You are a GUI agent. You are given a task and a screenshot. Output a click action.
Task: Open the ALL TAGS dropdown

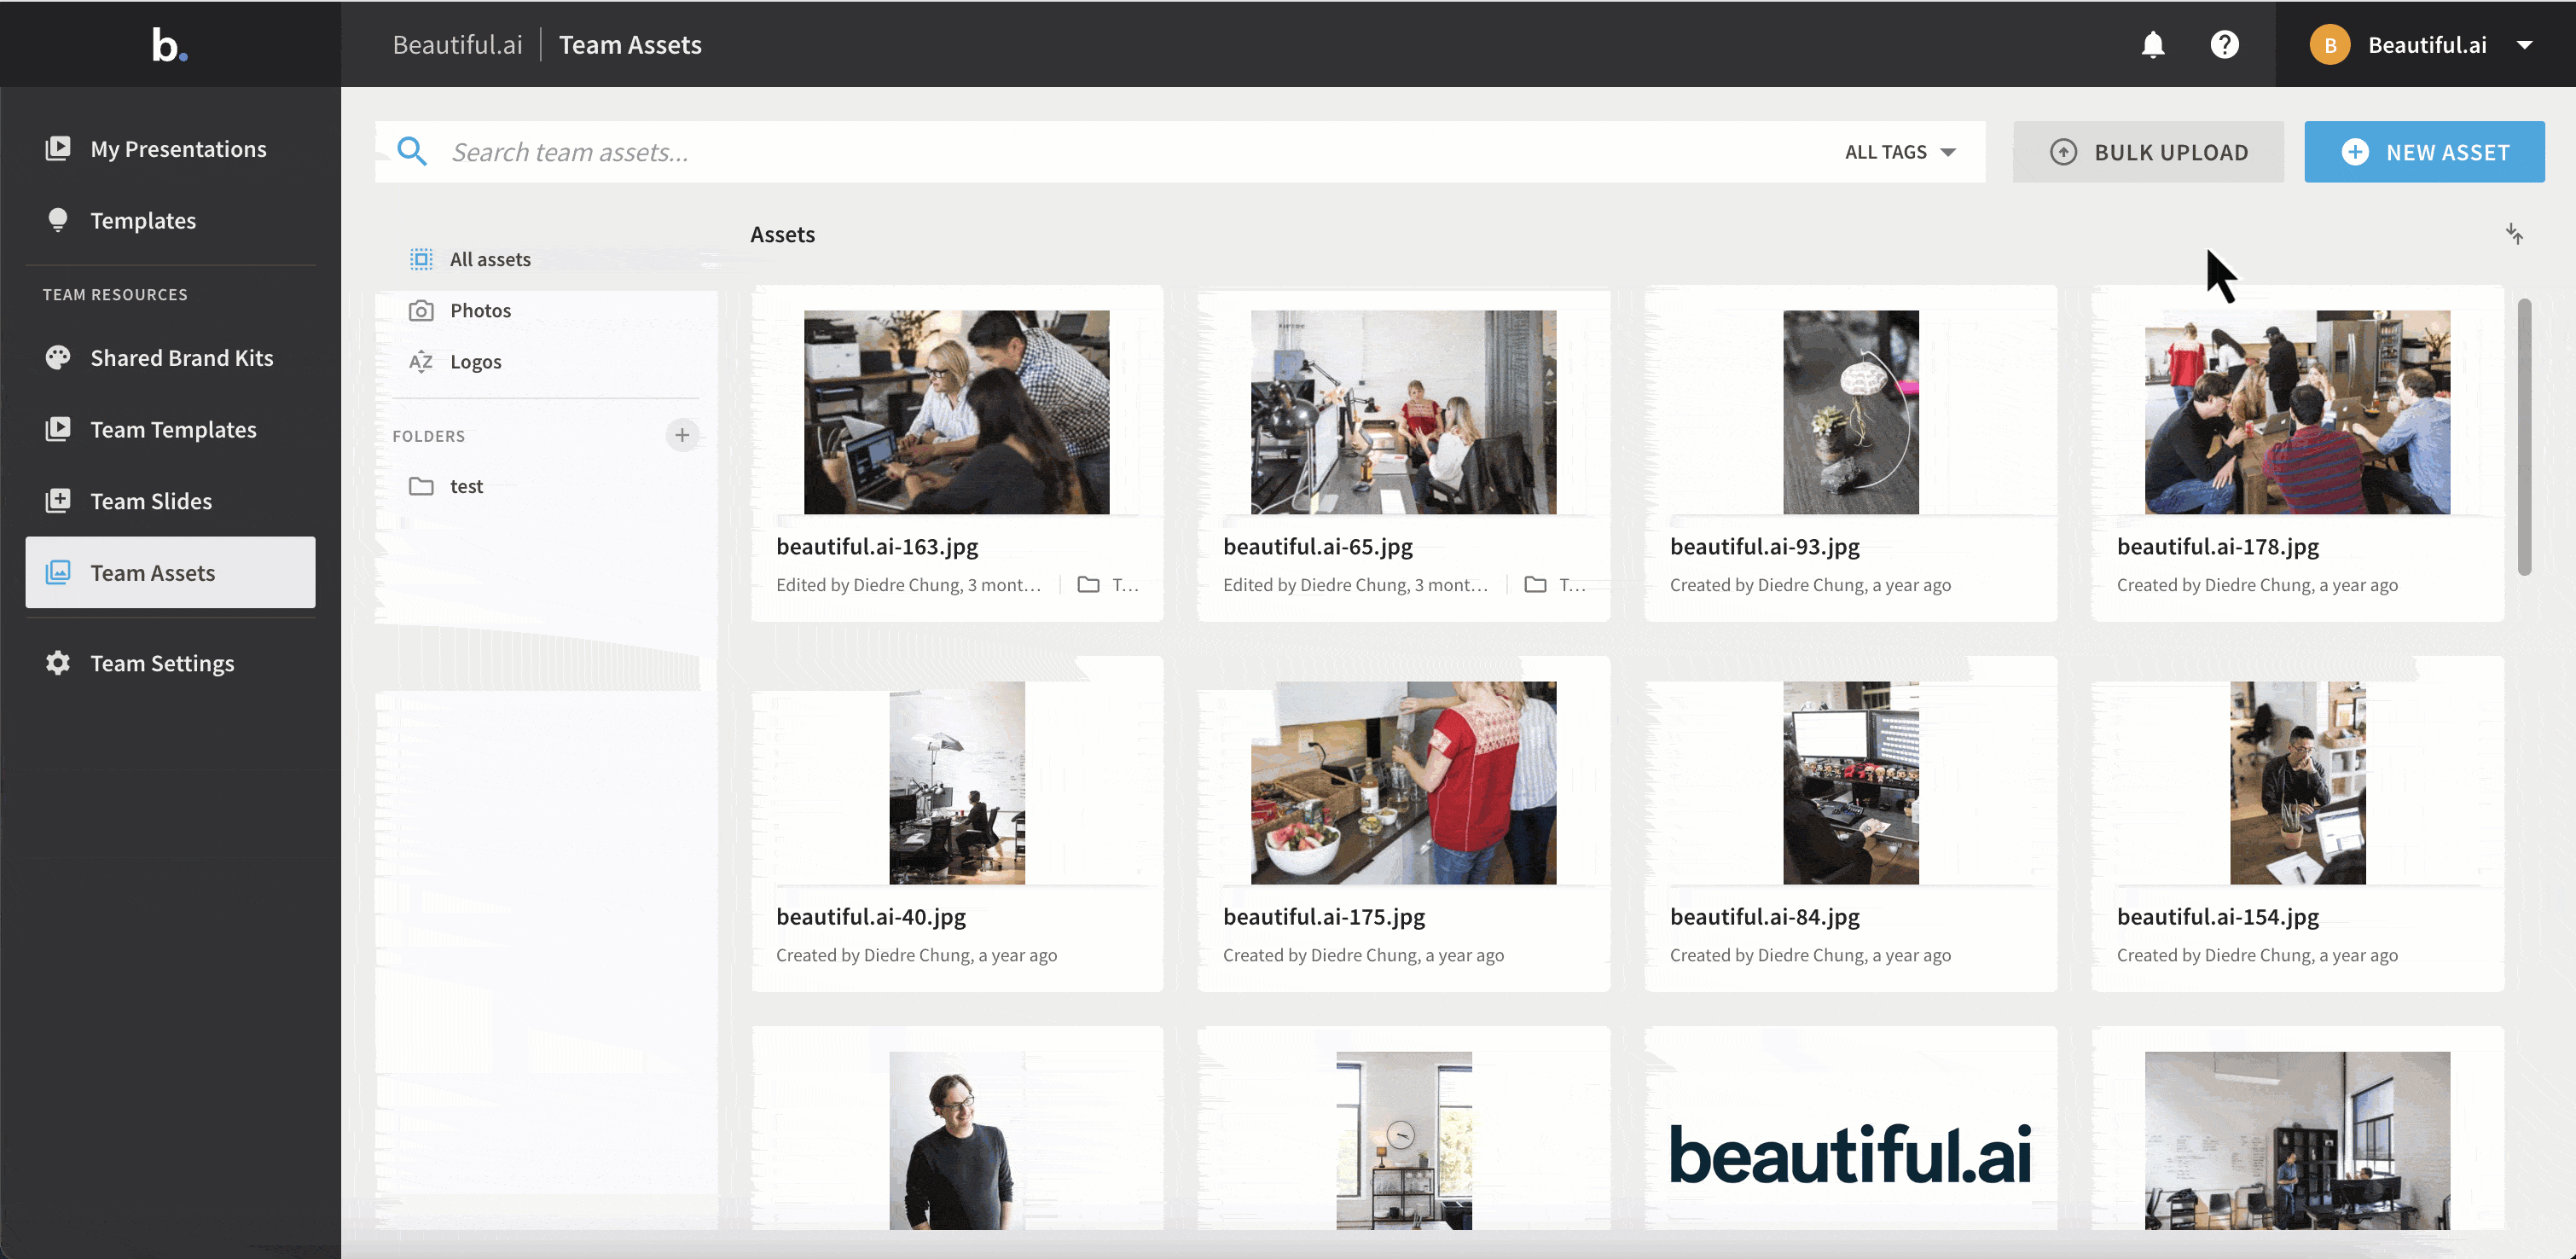pos(1900,152)
